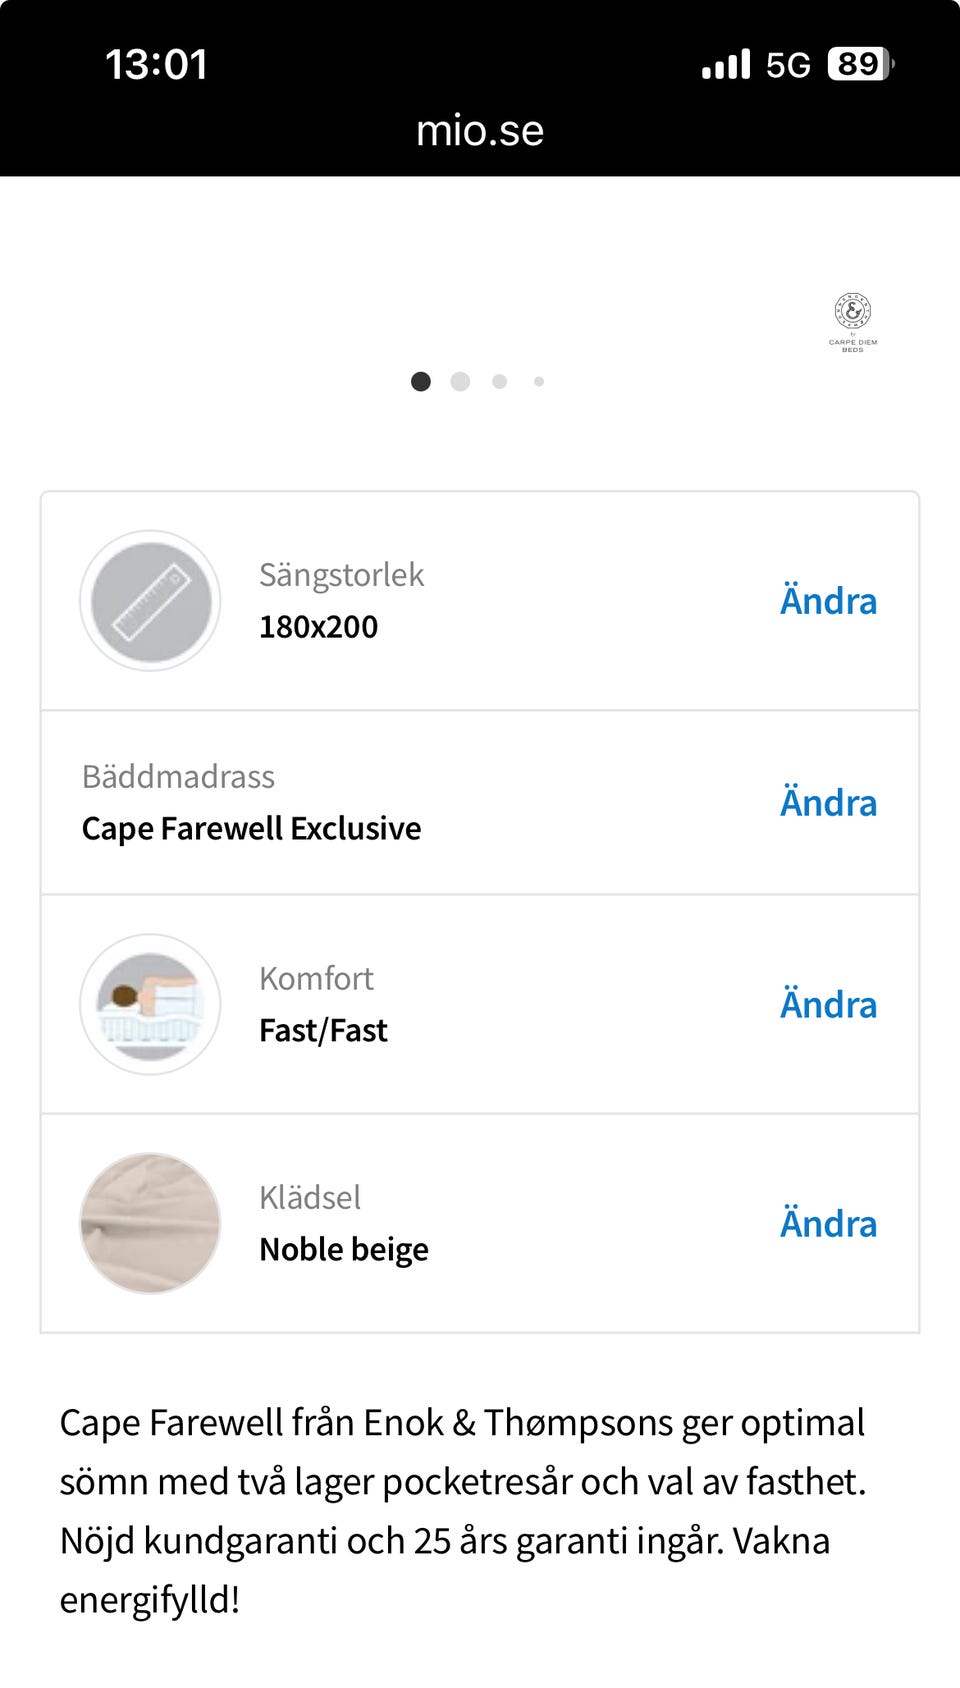
Task: Open the Cape Farewell Exclusive mattress row
Action: tap(252, 828)
